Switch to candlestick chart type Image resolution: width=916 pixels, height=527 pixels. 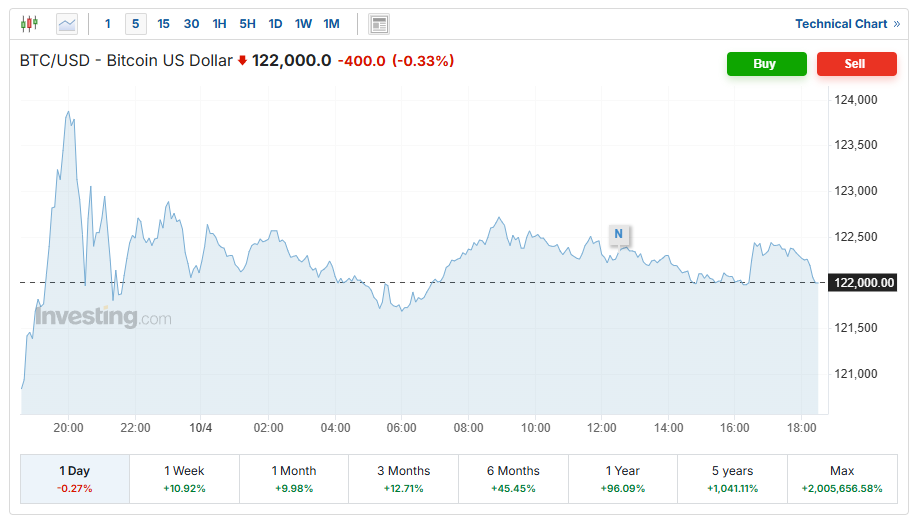click(x=29, y=23)
